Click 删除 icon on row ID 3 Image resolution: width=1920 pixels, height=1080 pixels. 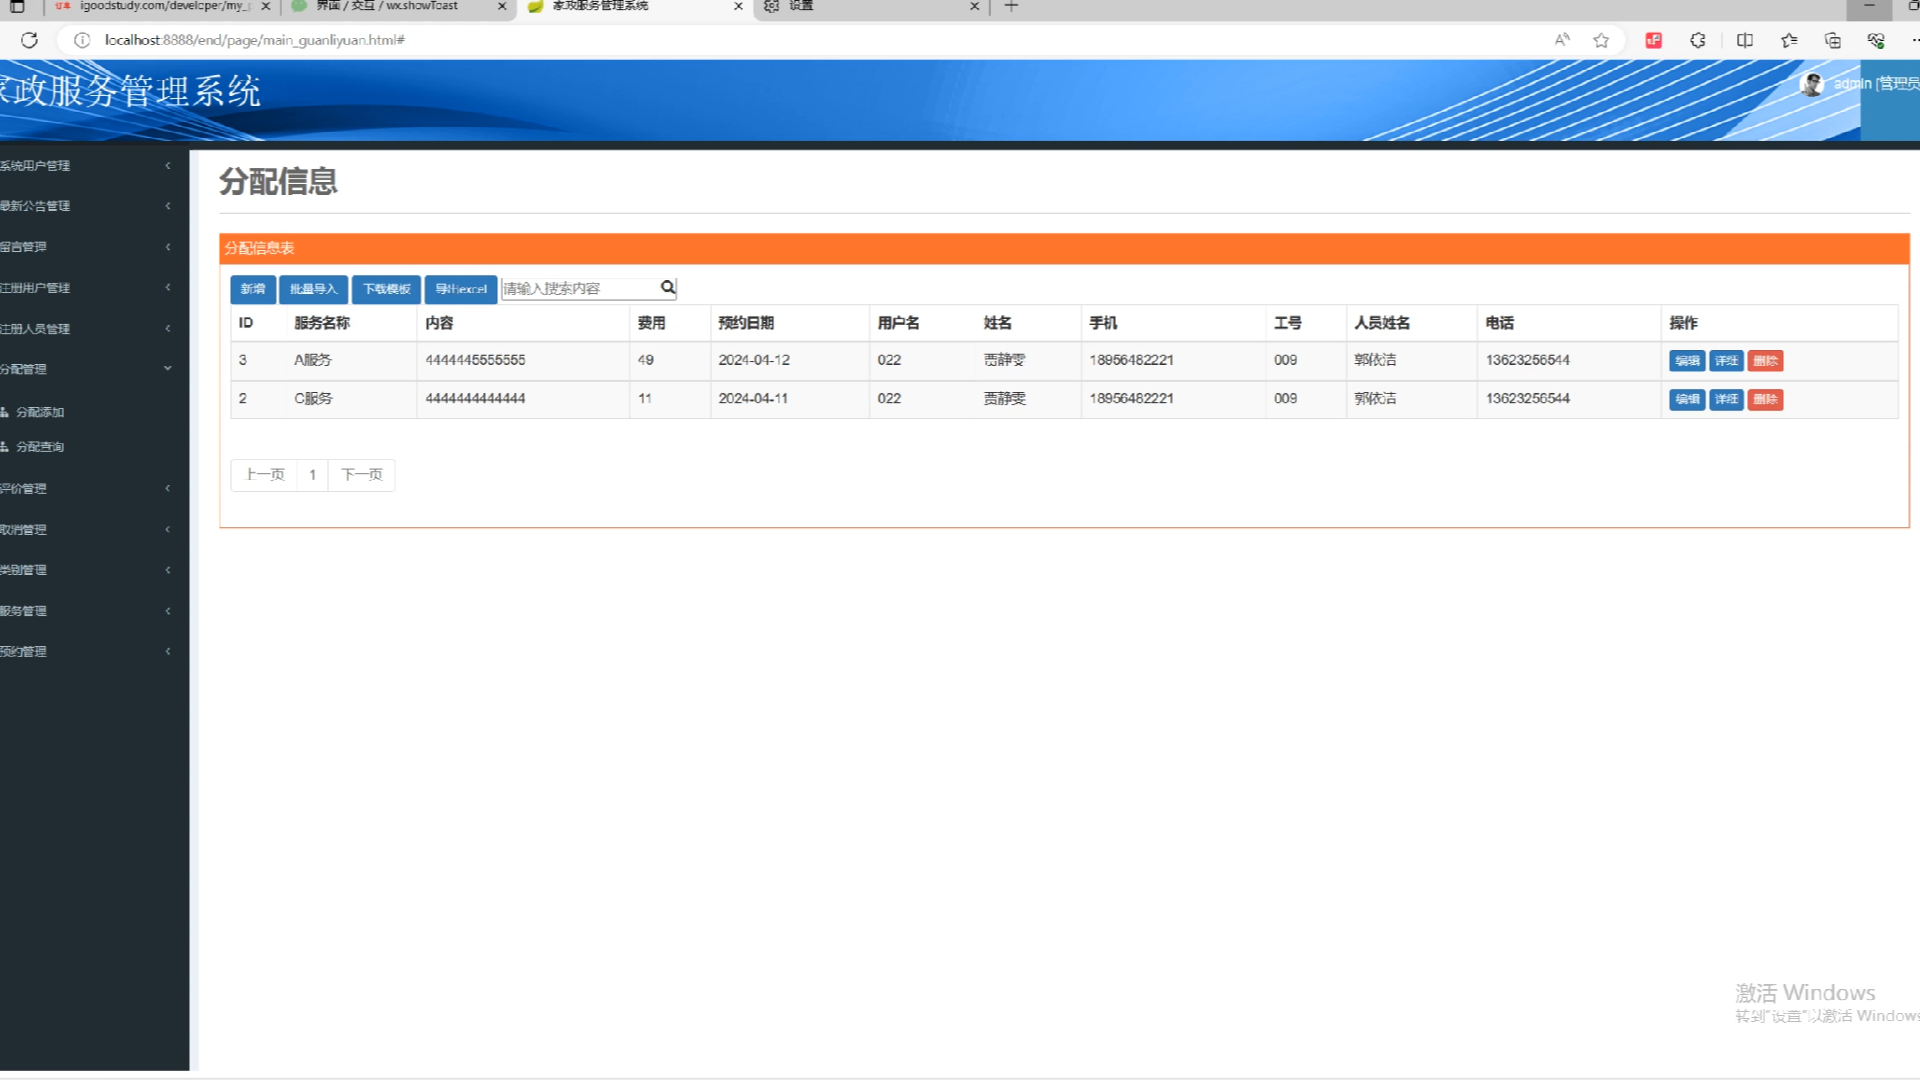[1764, 360]
